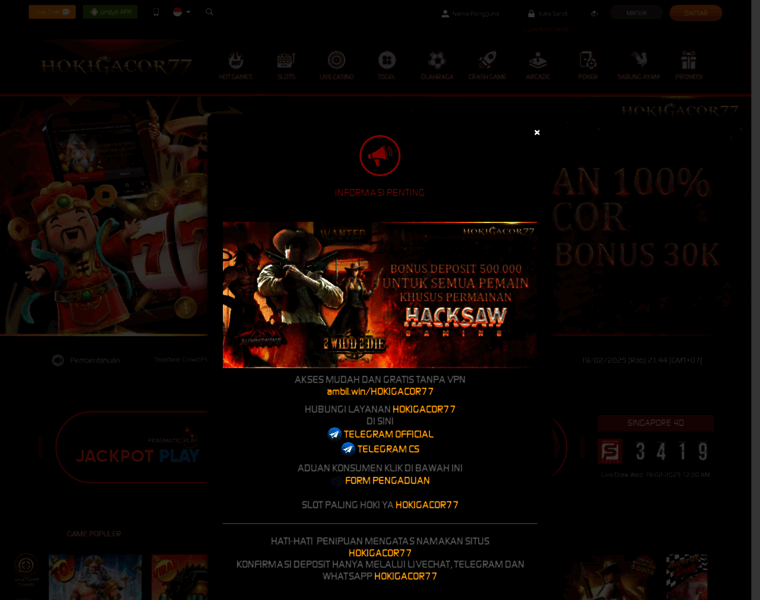Open the Live Casino menu

[x=336, y=65]
